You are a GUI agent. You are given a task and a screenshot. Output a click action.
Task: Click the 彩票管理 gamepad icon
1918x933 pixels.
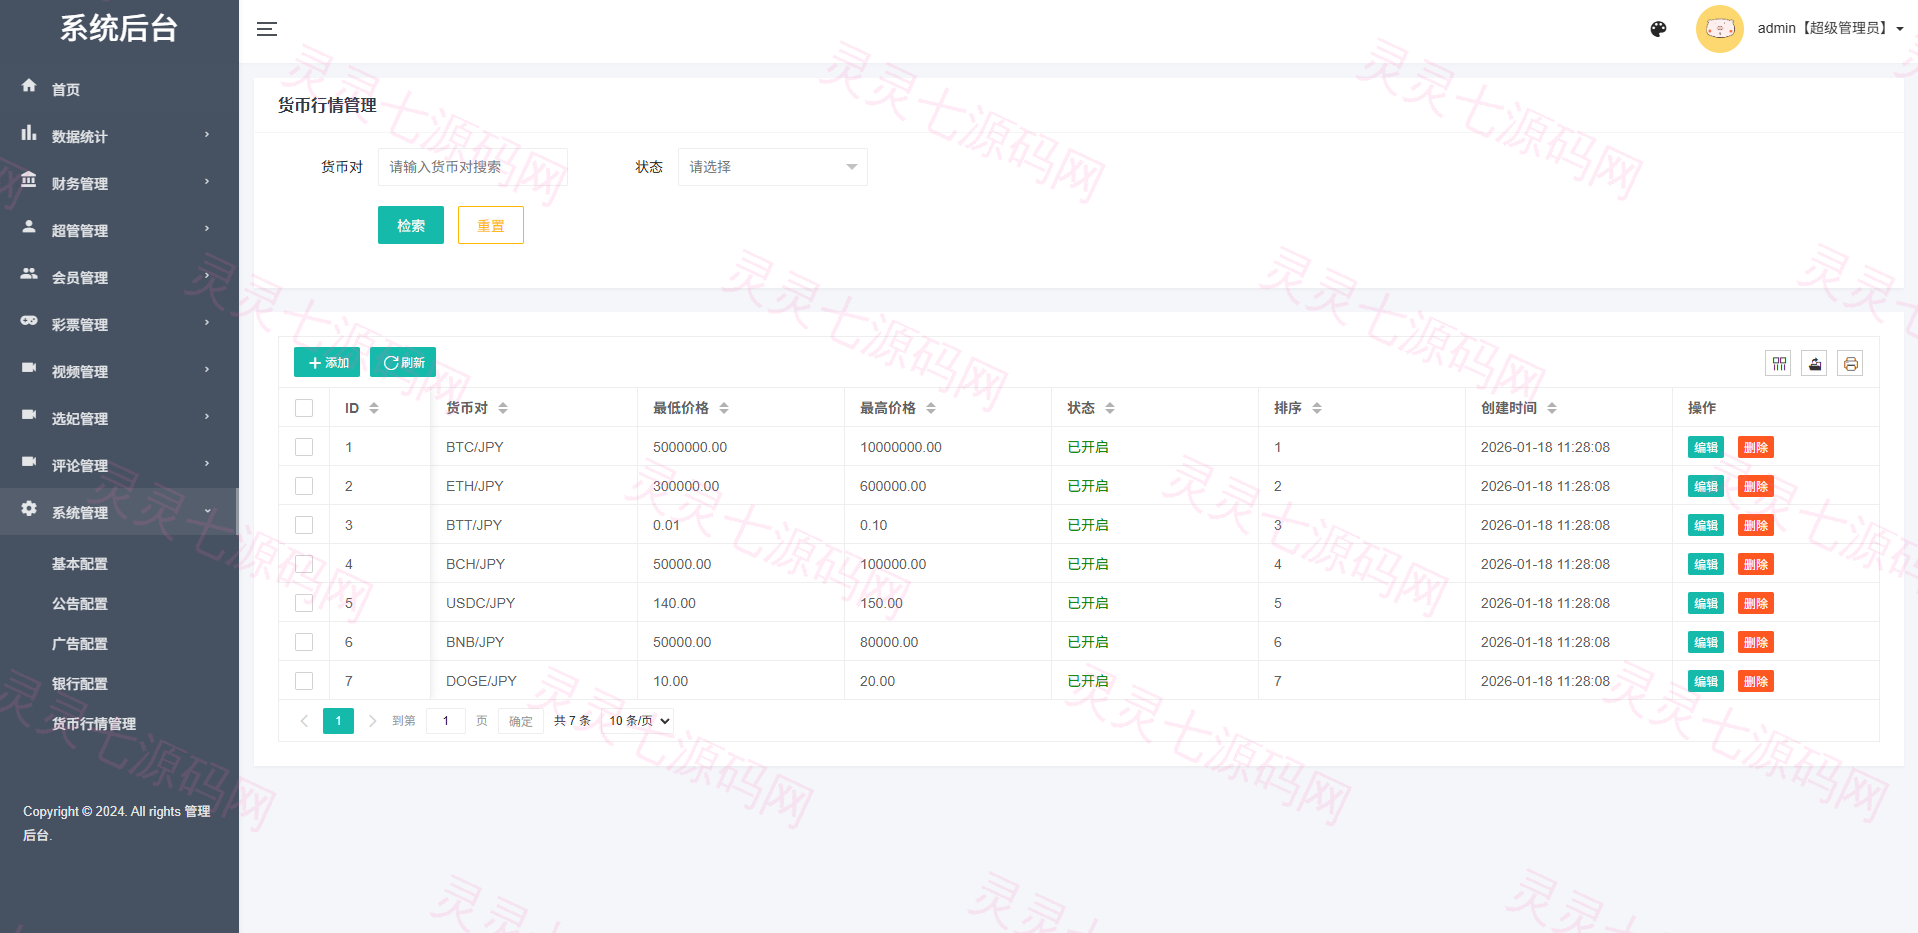click(x=29, y=321)
